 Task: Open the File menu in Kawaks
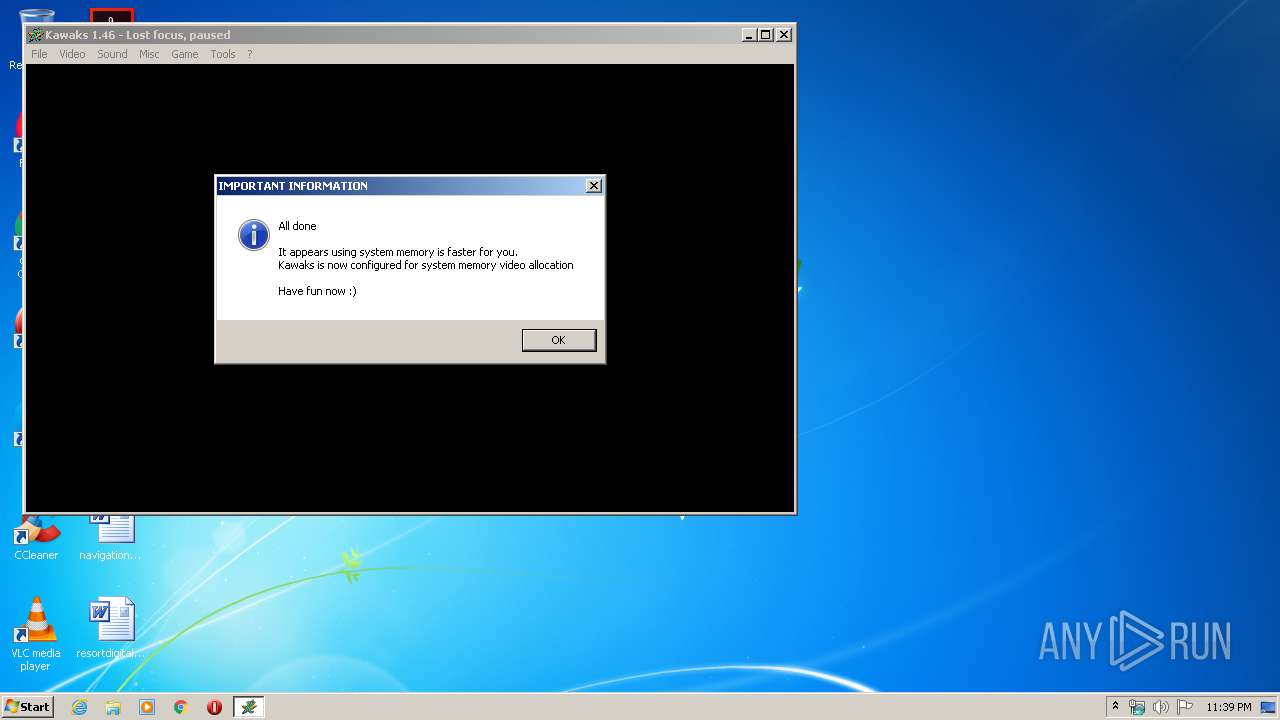pos(39,54)
